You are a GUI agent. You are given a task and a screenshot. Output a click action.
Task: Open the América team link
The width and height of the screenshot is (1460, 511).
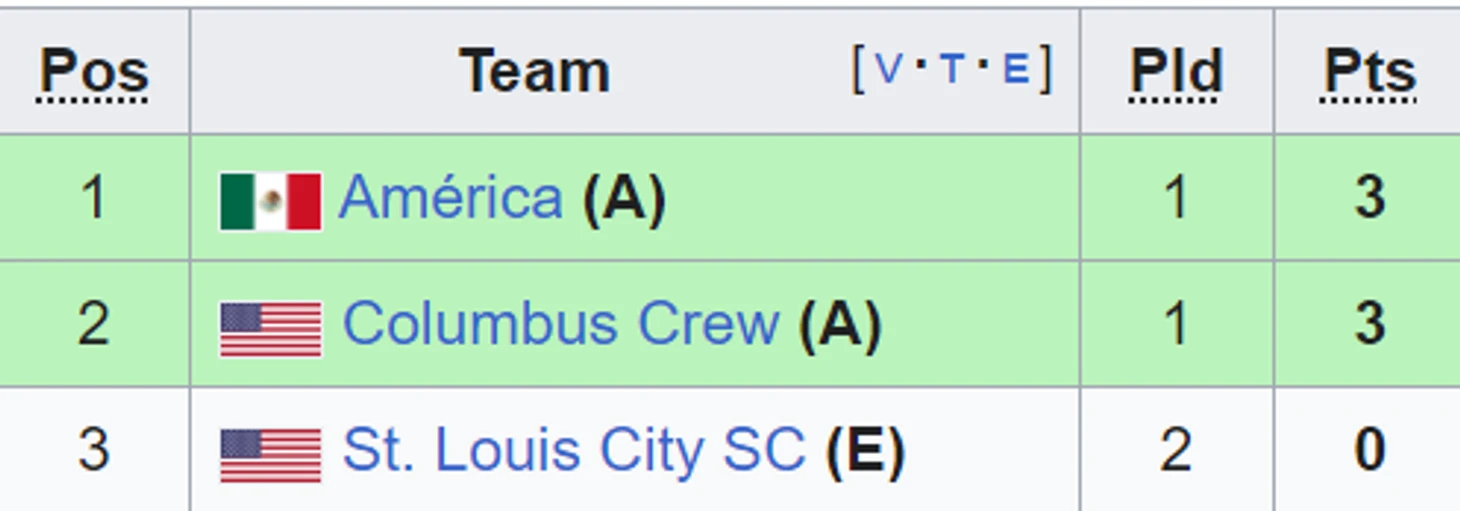point(450,197)
